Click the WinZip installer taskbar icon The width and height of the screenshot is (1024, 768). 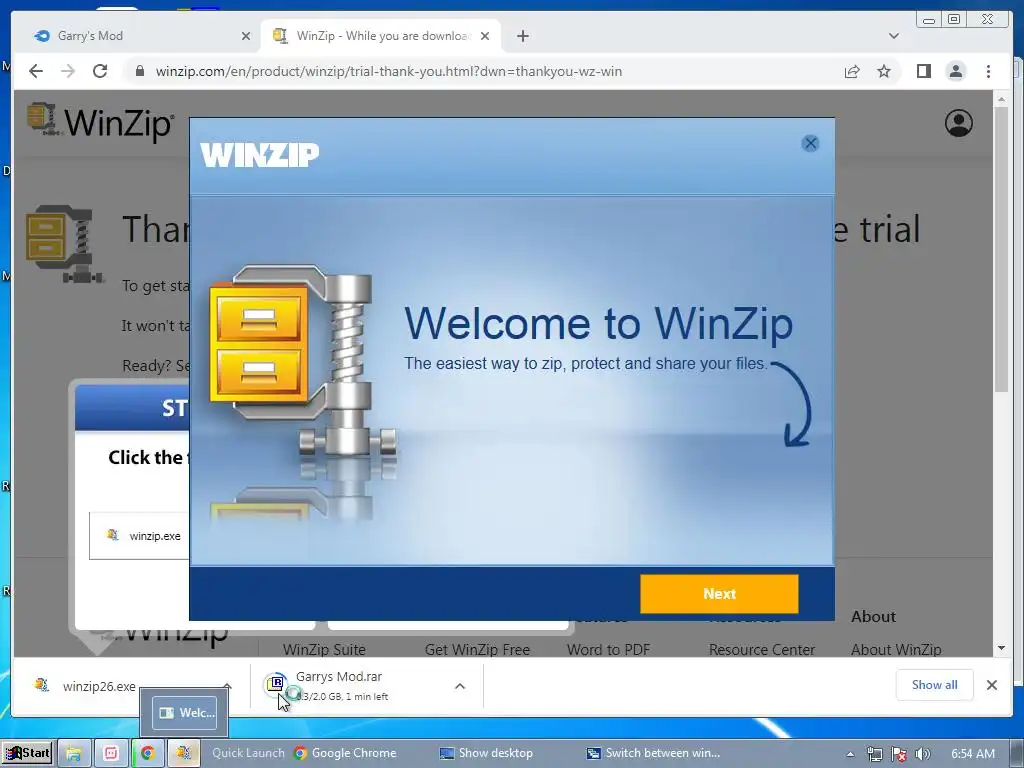tap(184, 753)
